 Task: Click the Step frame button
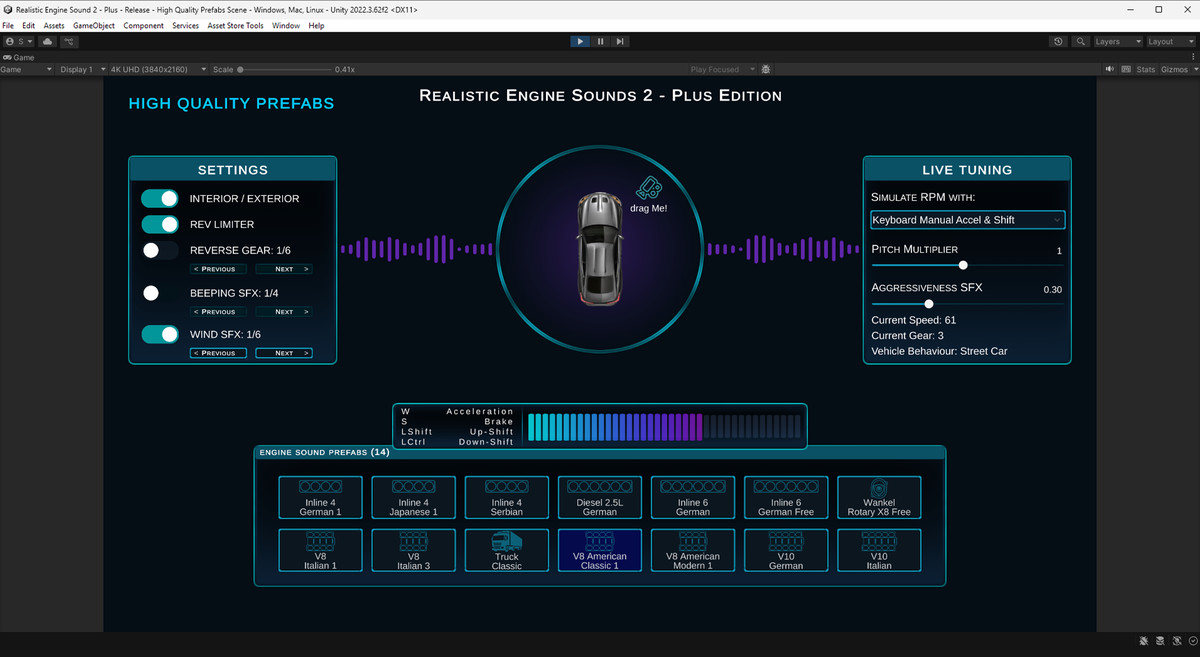[x=620, y=41]
